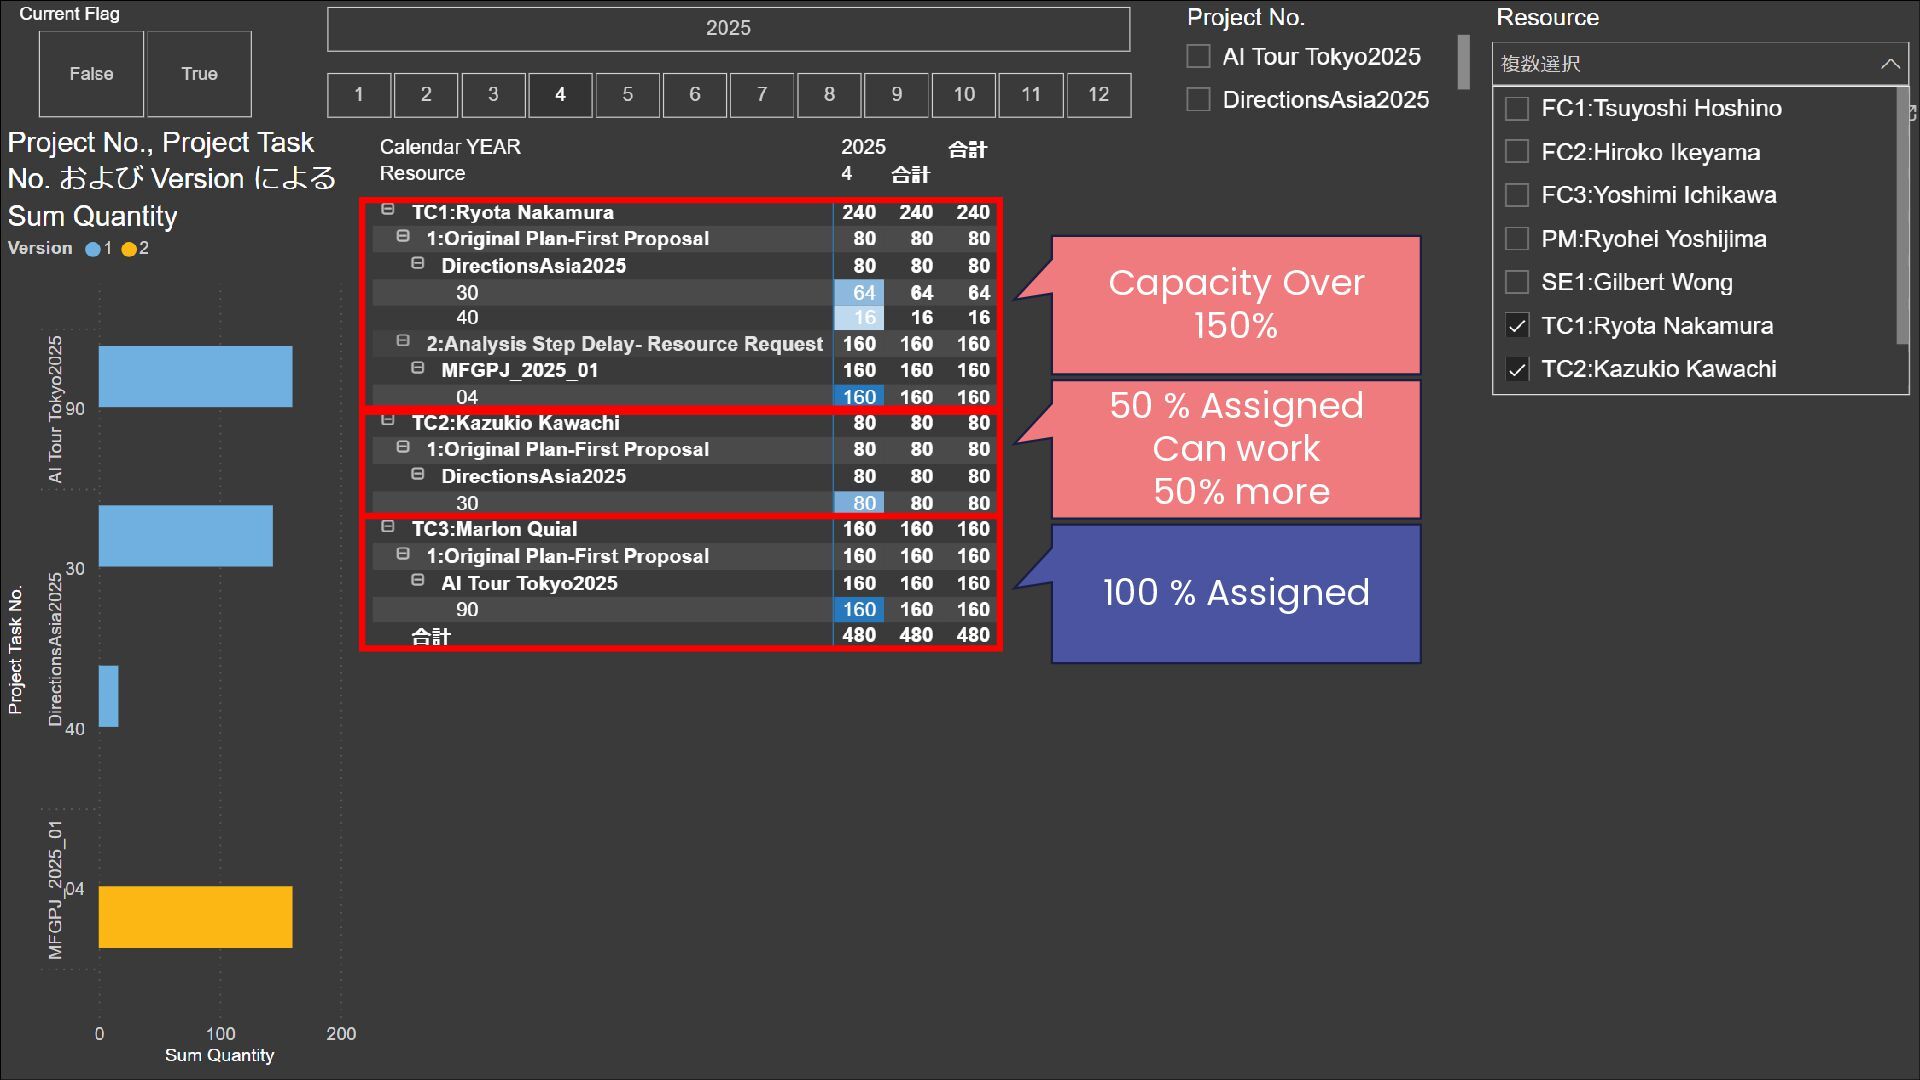Tick the DirectionsAsia2025 project checkbox

click(x=1198, y=100)
